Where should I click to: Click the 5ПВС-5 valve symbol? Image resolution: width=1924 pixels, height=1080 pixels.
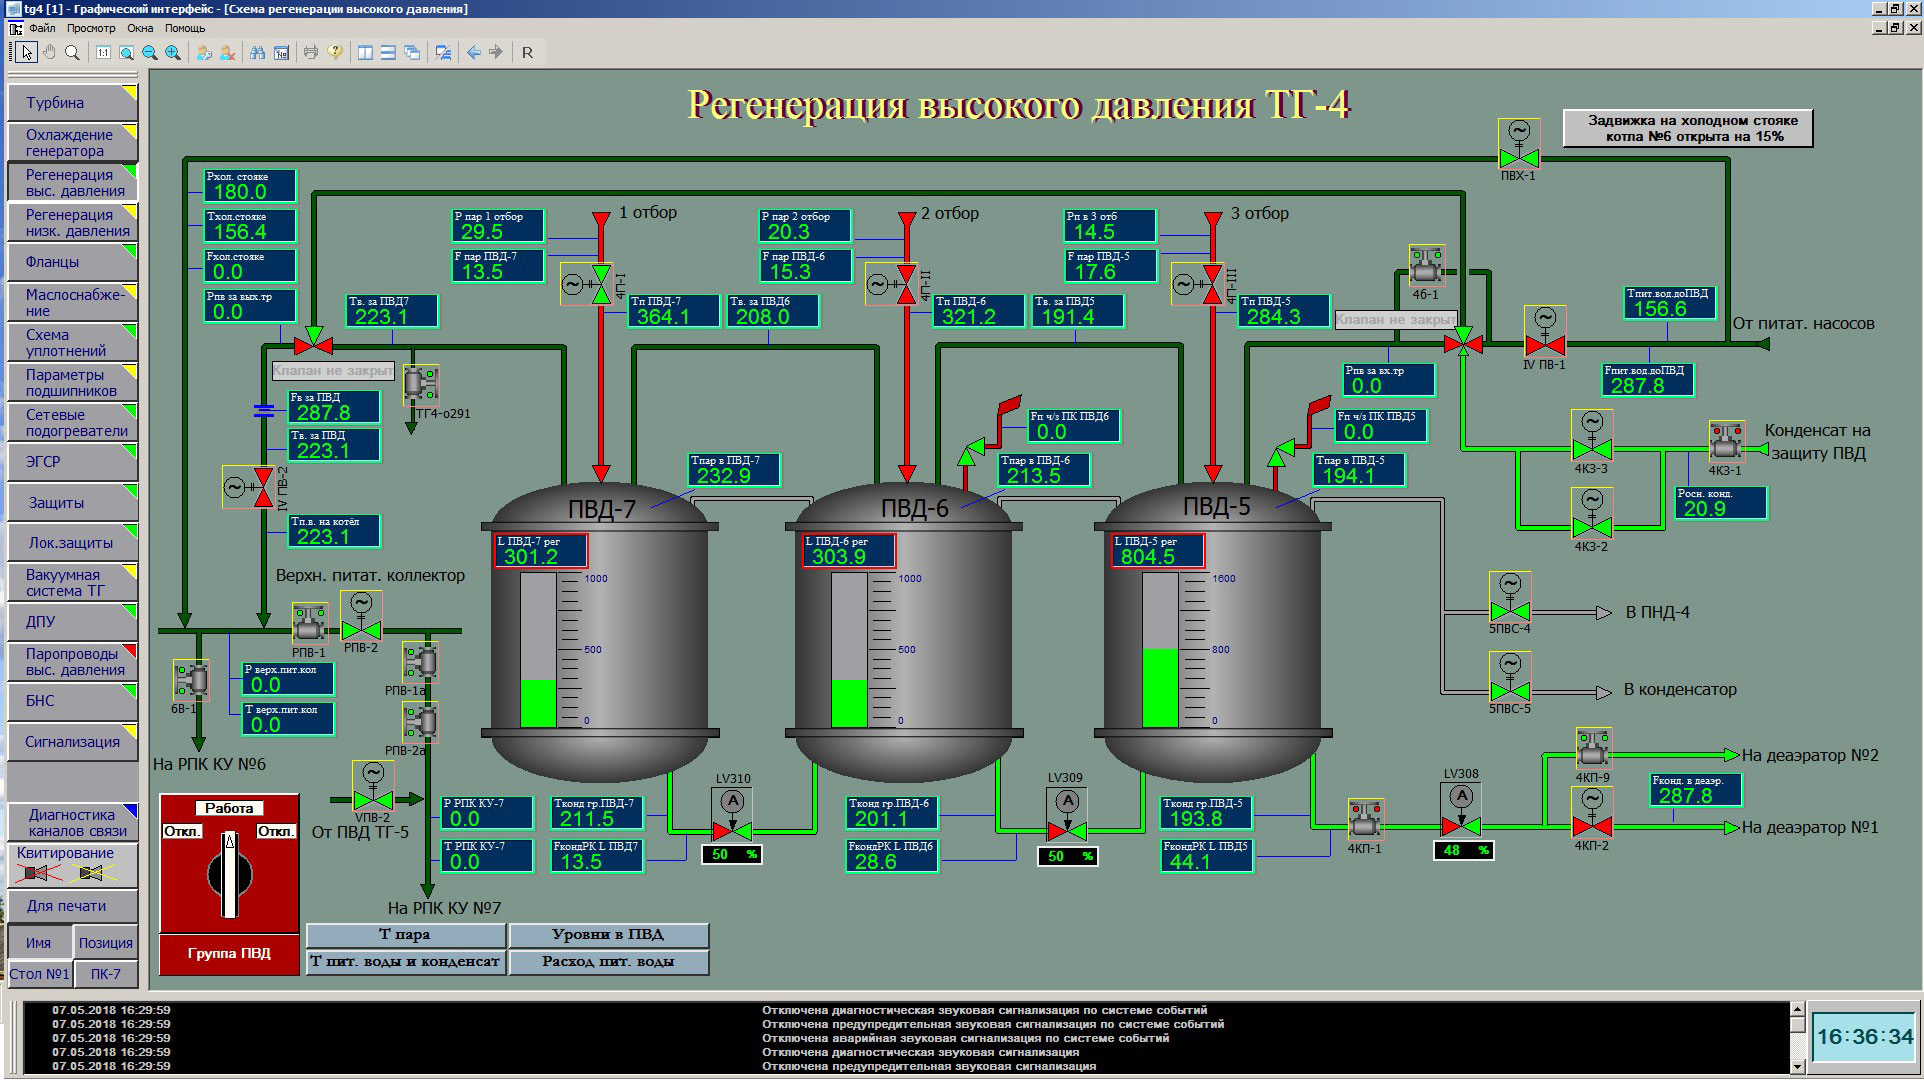coord(1509,677)
